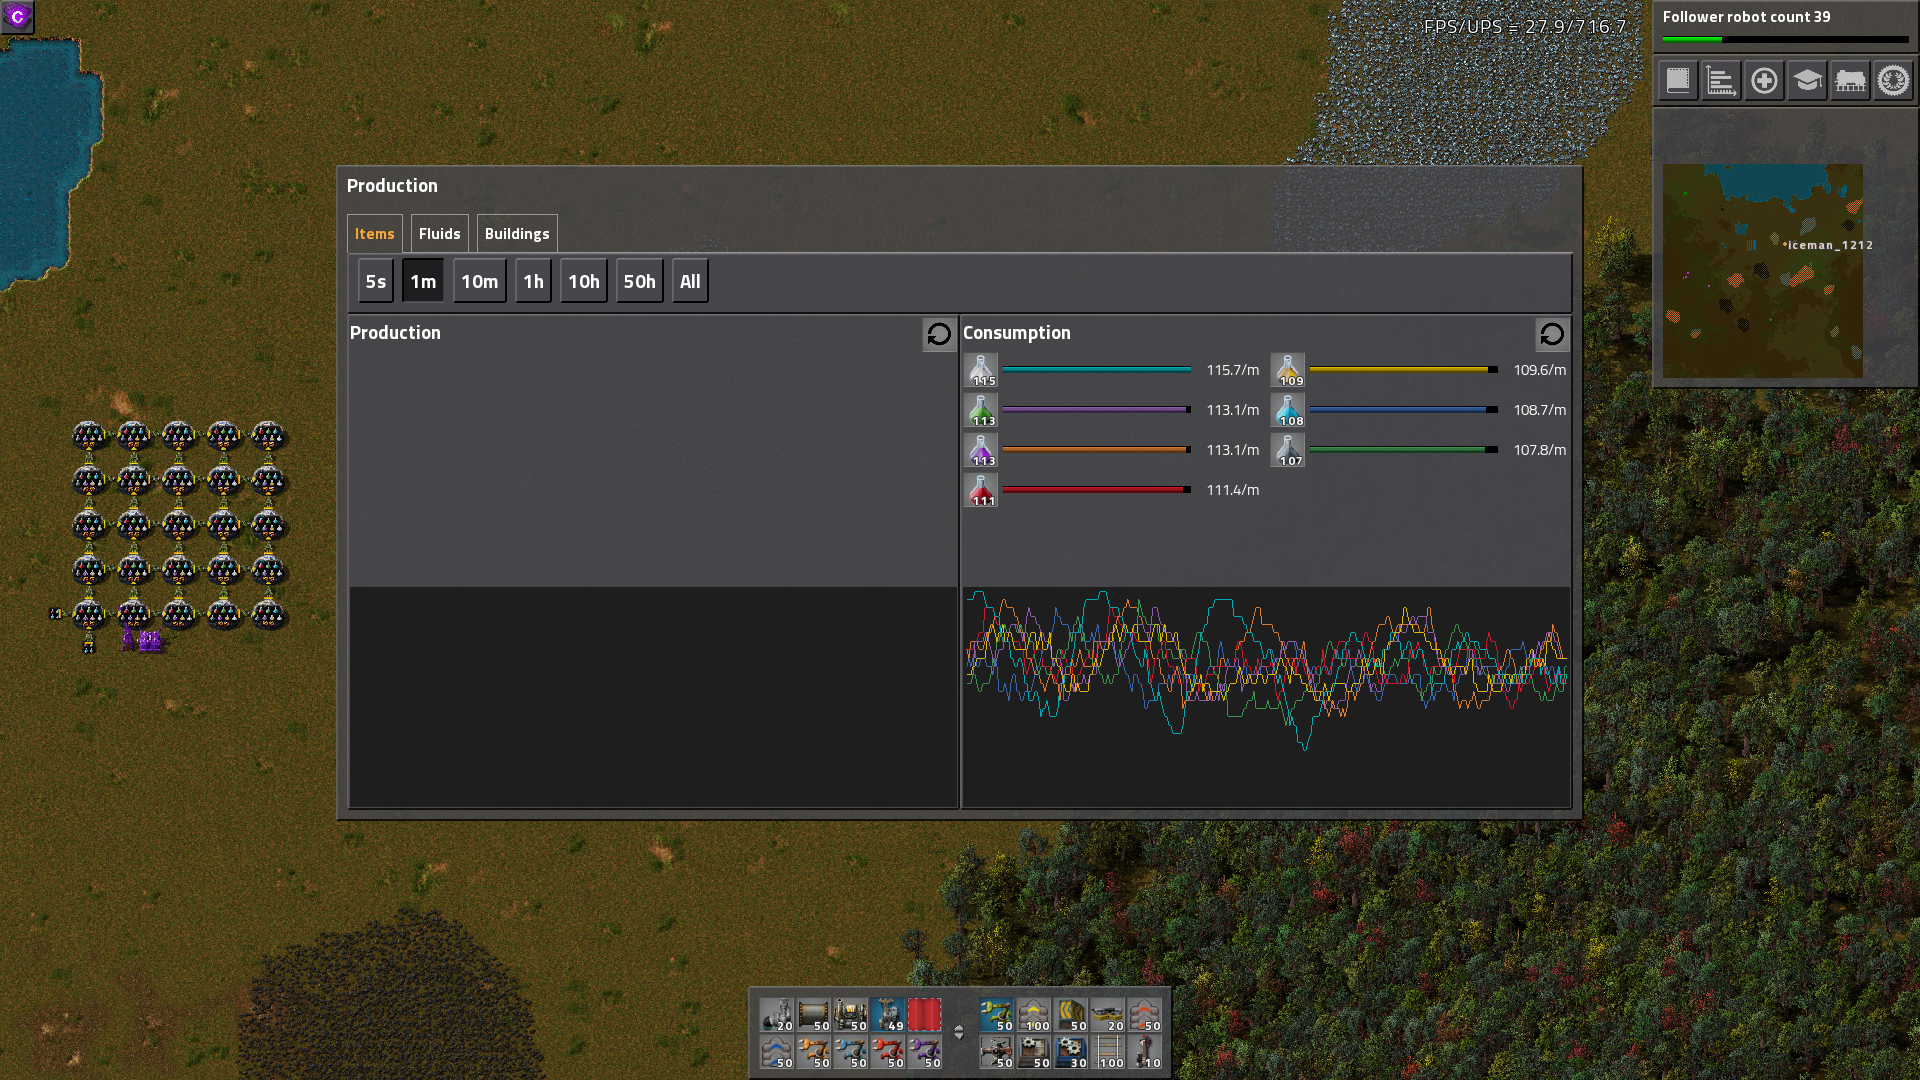Switch to the Items tab
The width and height of the screenshot is (1920, 1080).
(375, 234)
